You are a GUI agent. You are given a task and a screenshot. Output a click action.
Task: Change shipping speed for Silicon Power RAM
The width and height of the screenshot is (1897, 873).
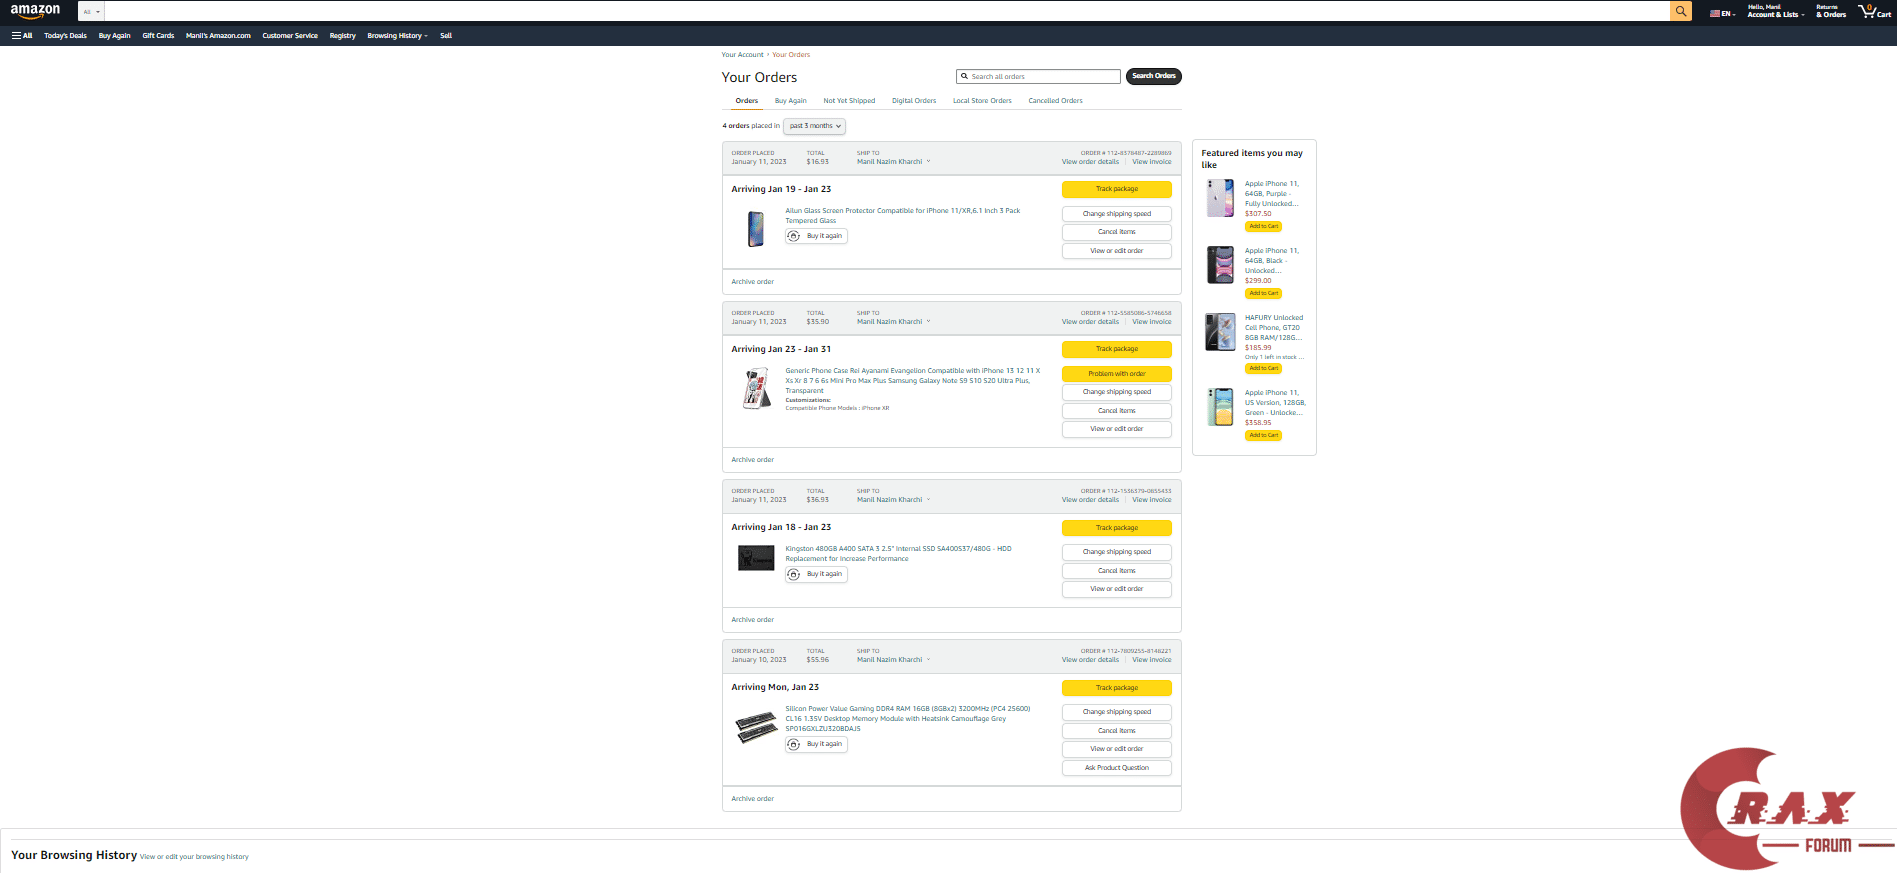1116,712
